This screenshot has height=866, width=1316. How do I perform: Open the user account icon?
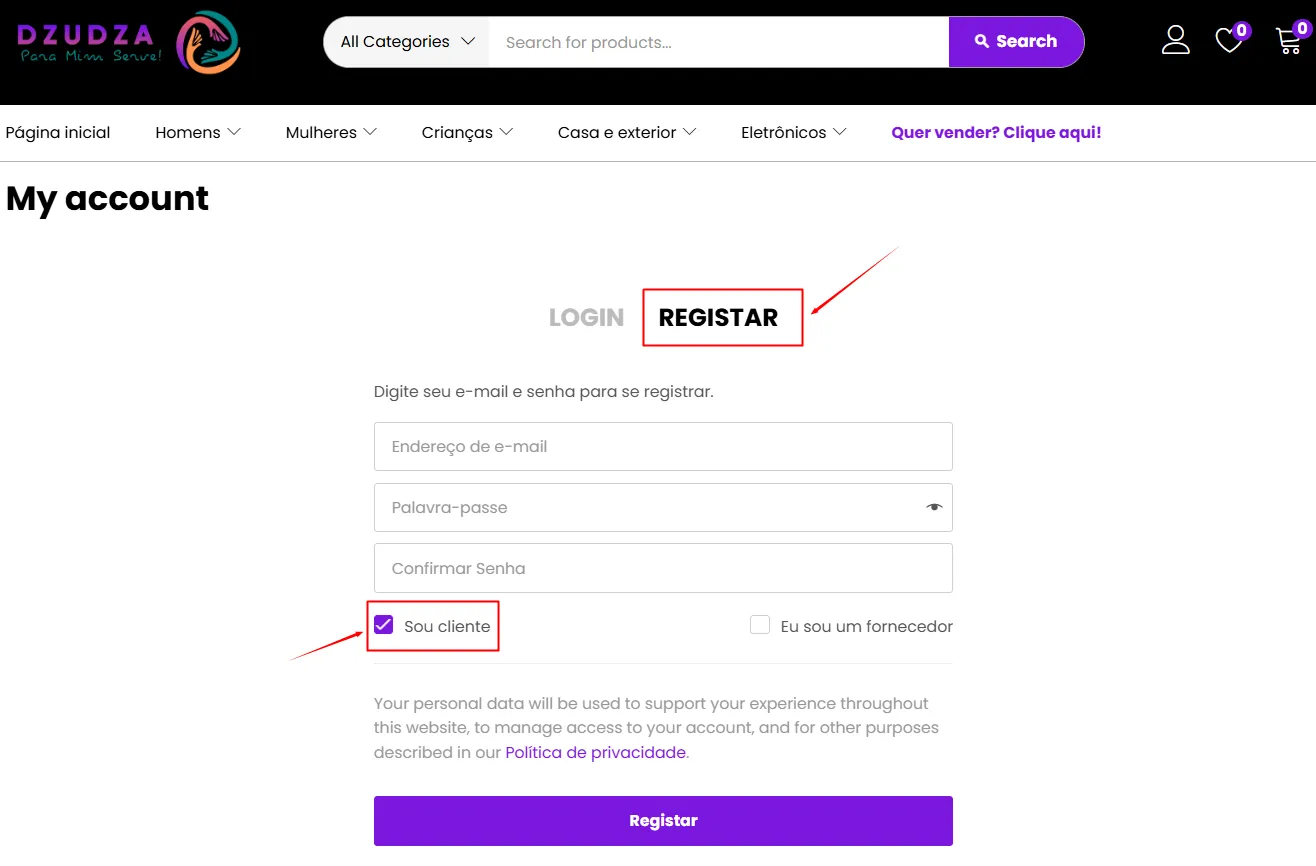point(1176,40)
